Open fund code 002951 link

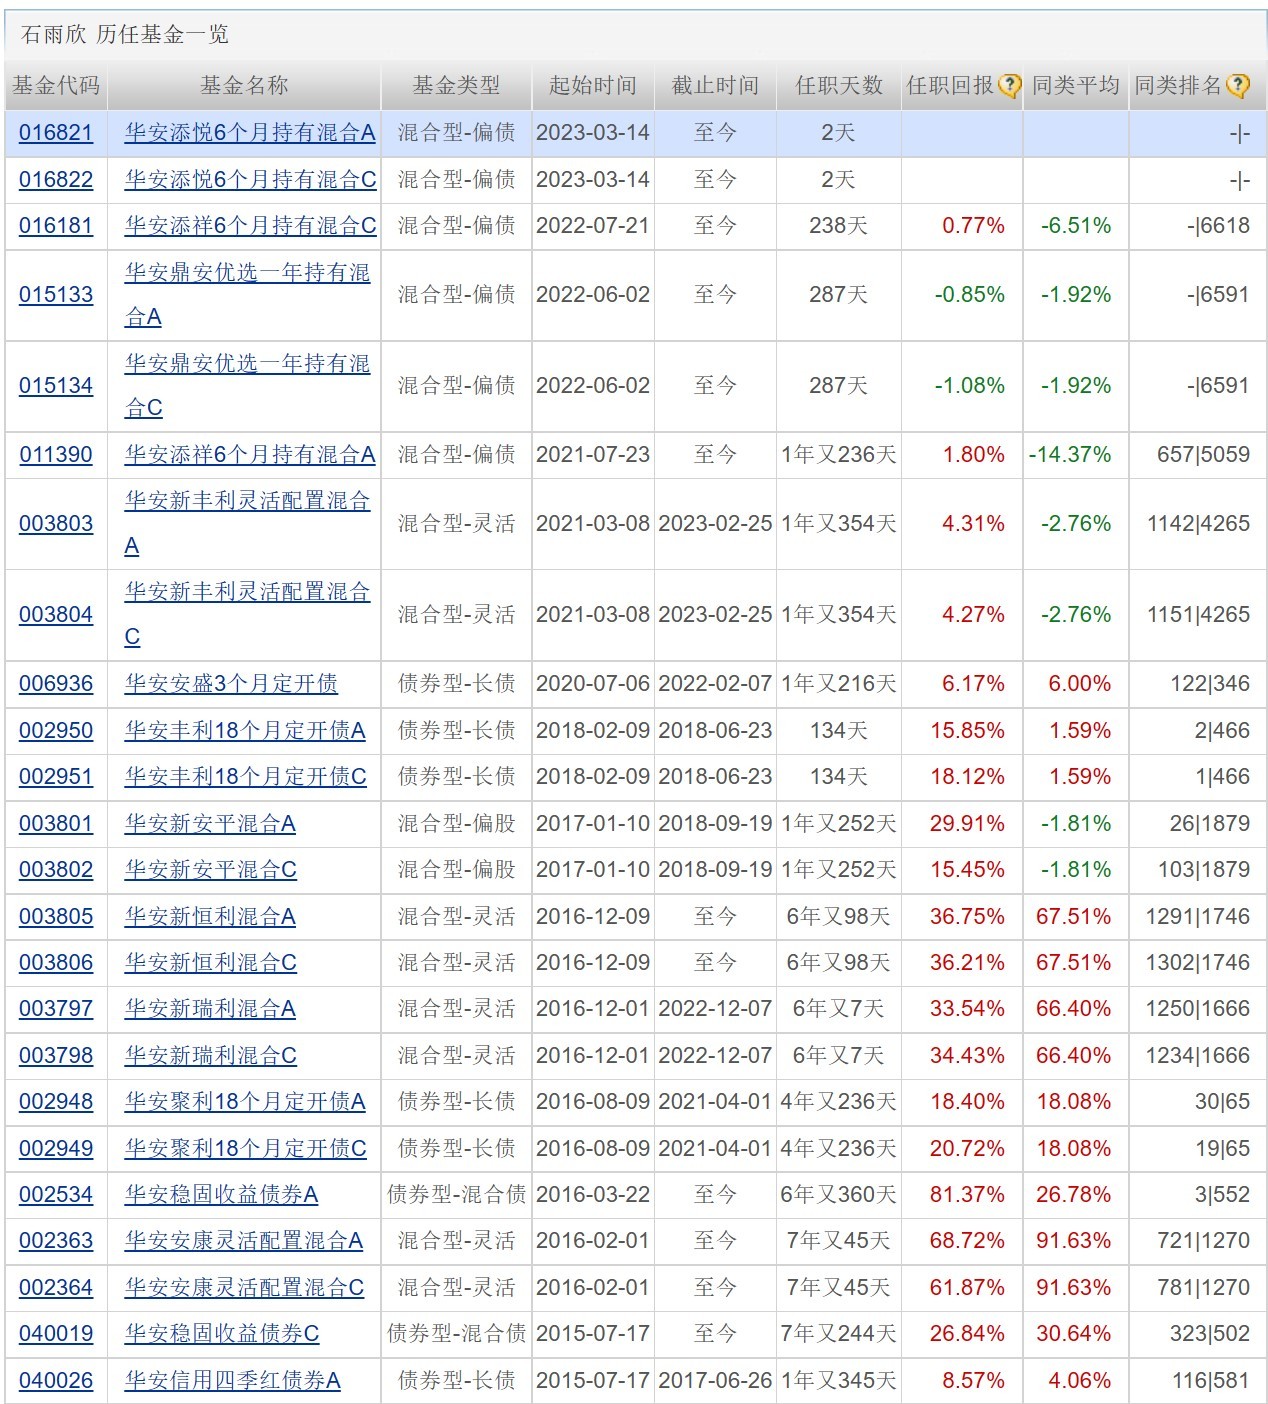pos(56,777)
